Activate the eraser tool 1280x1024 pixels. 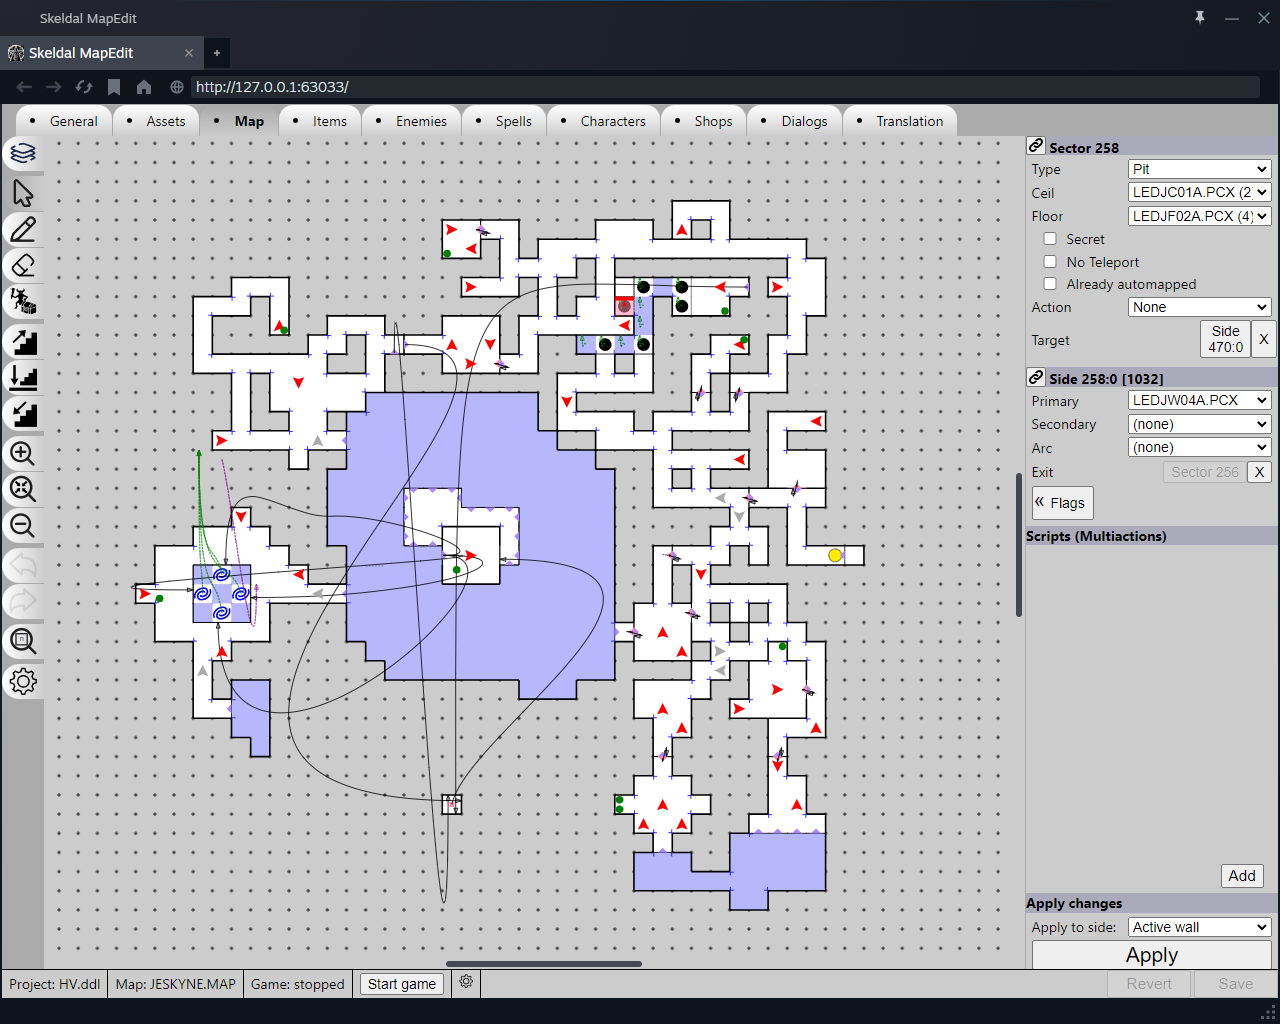click(x=23, y=265)
